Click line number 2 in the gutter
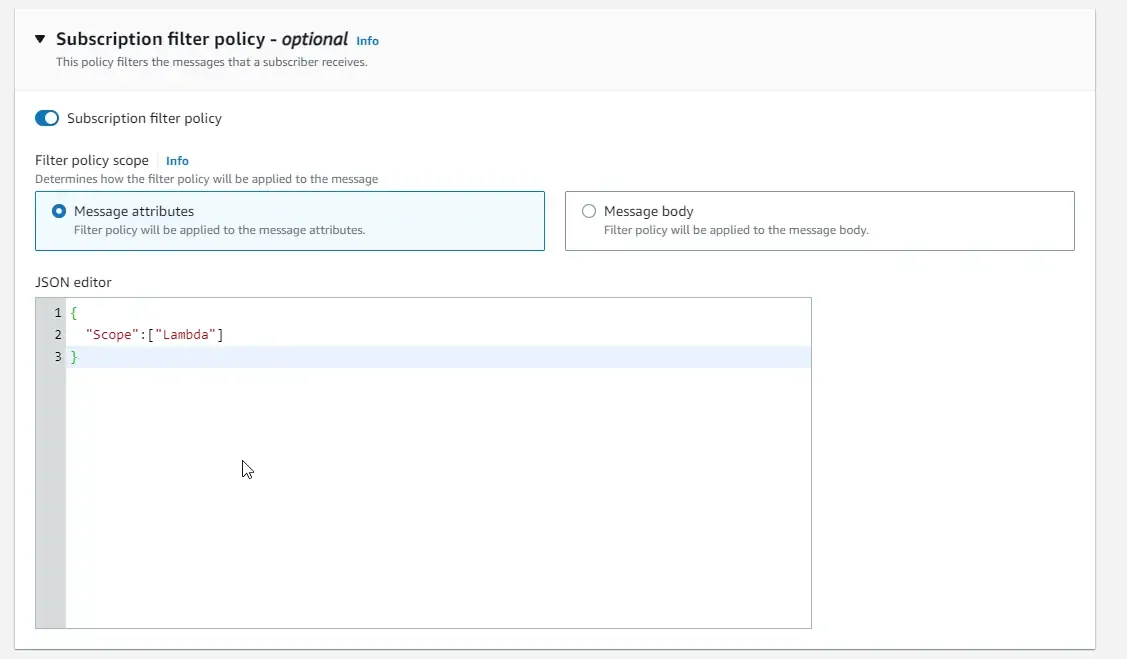Viewport: 1127px width, 659px height. pyautogui.click(x=57, y=334)
